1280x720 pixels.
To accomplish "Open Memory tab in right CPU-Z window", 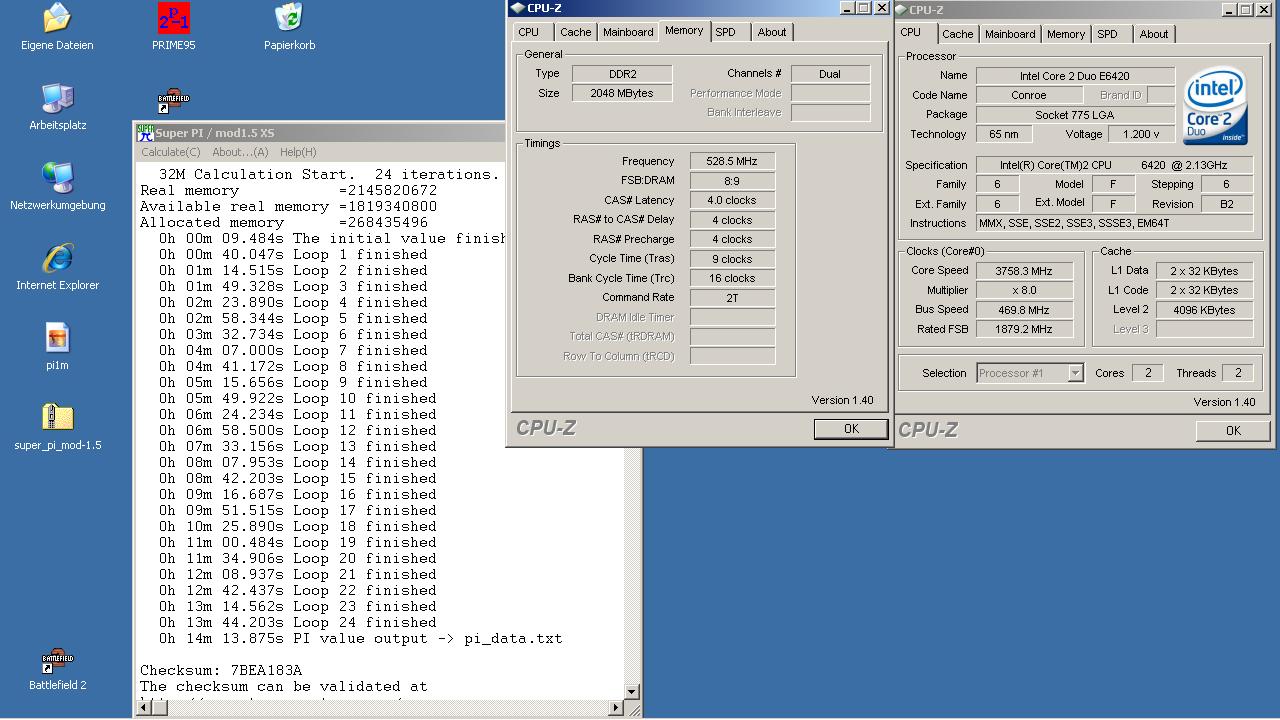I will point(1066,34).
